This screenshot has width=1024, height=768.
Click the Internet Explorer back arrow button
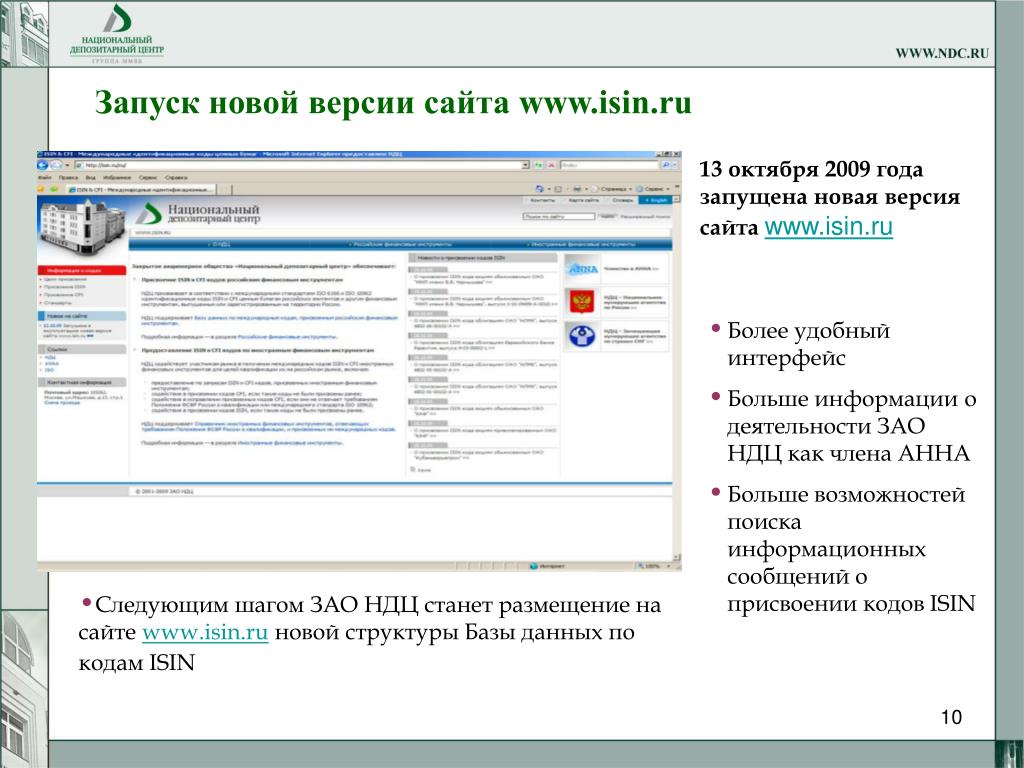point(42,165)
